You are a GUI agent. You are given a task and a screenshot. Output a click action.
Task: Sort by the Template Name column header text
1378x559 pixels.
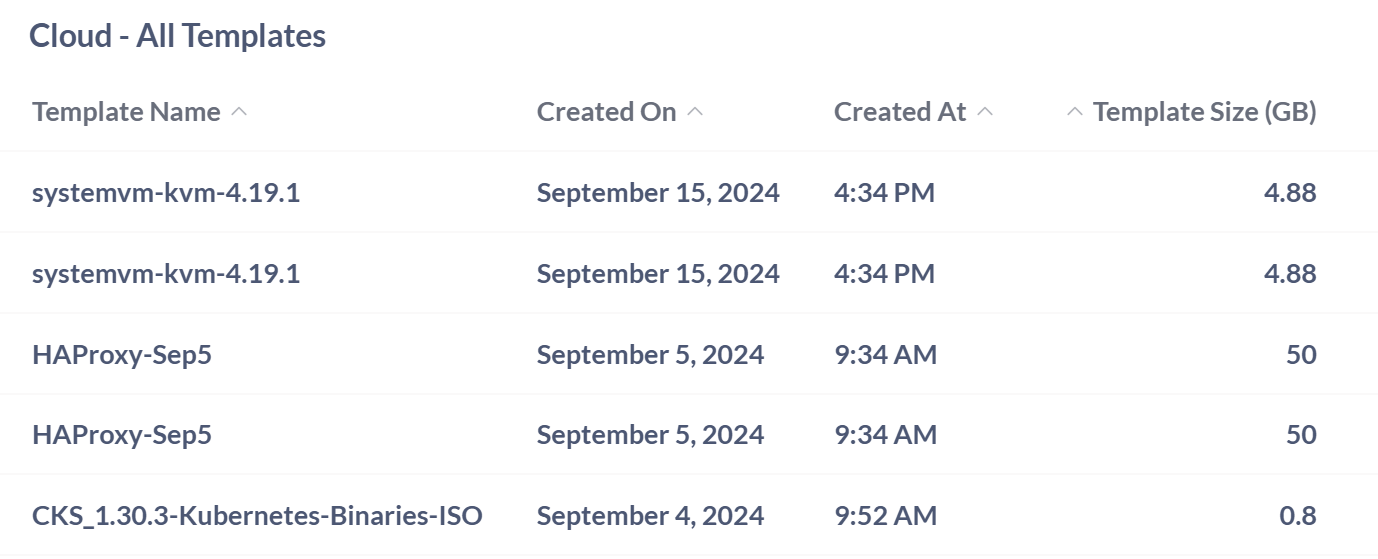click(126, 112)
